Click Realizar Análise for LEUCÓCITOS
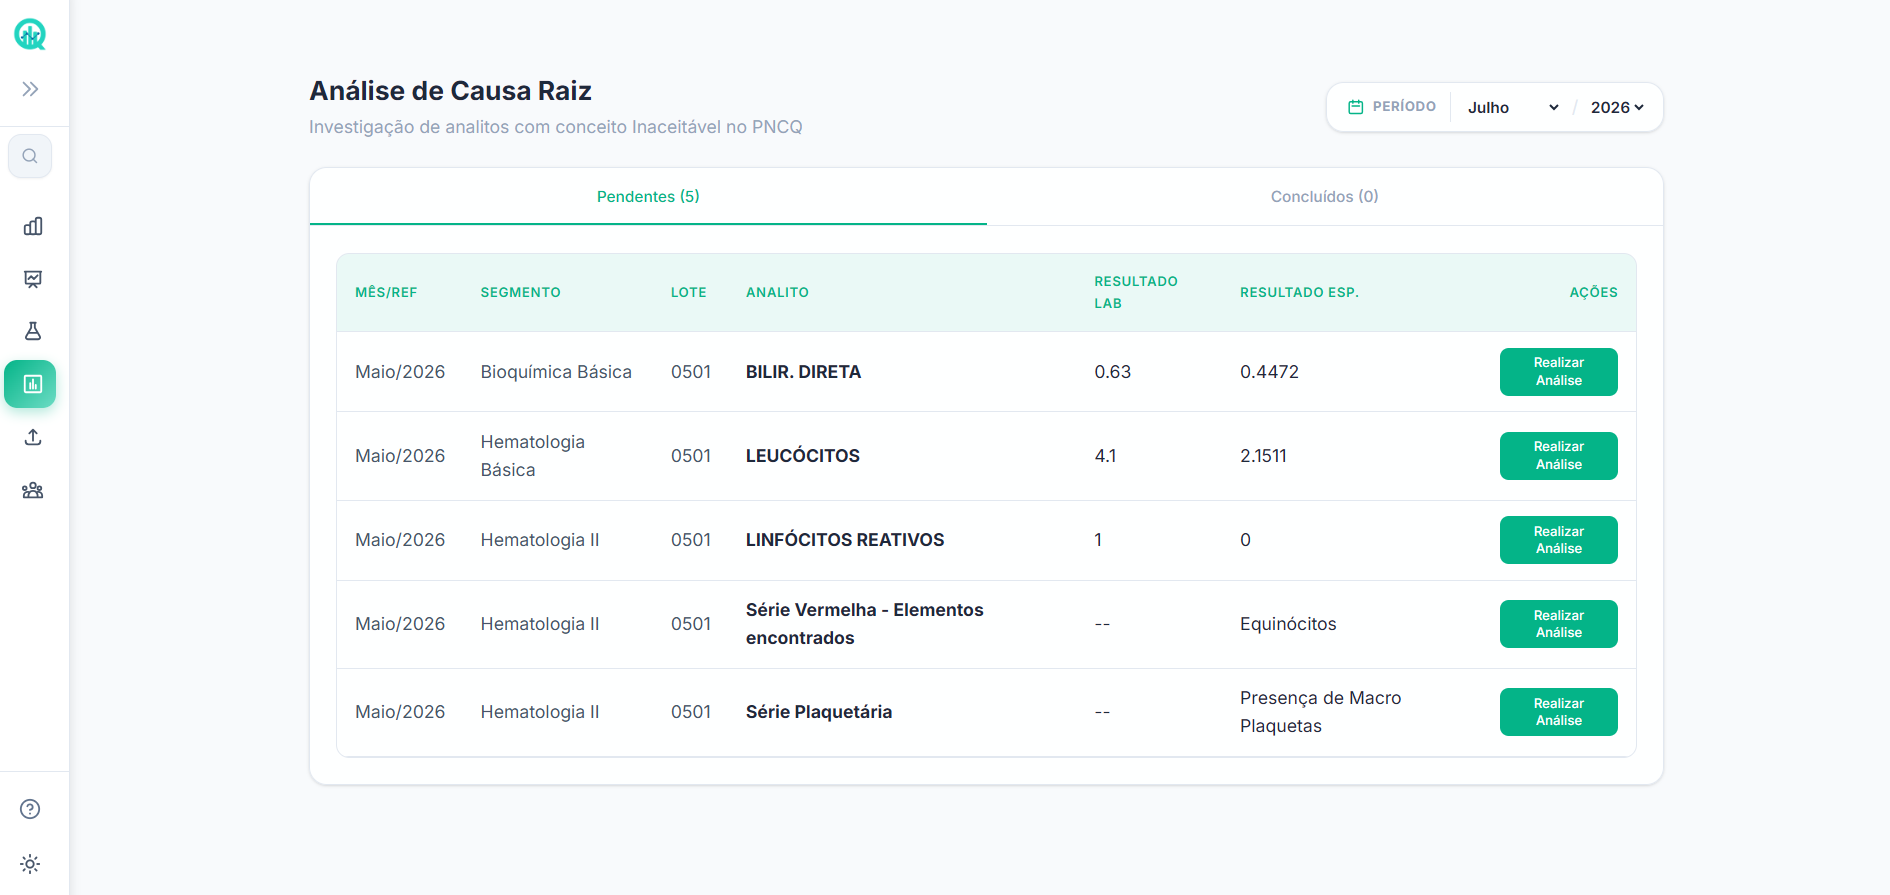This screenshot has width=1890, height=895. click(x=1558, y=456)
